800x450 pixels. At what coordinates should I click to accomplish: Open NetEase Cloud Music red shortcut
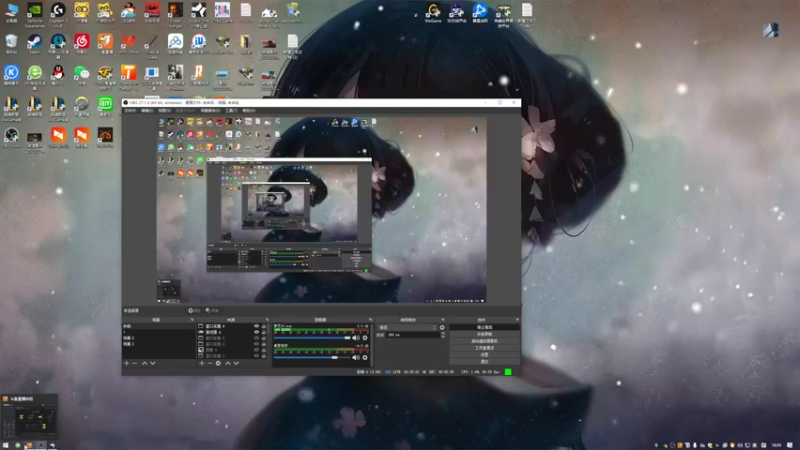[82, 44]
